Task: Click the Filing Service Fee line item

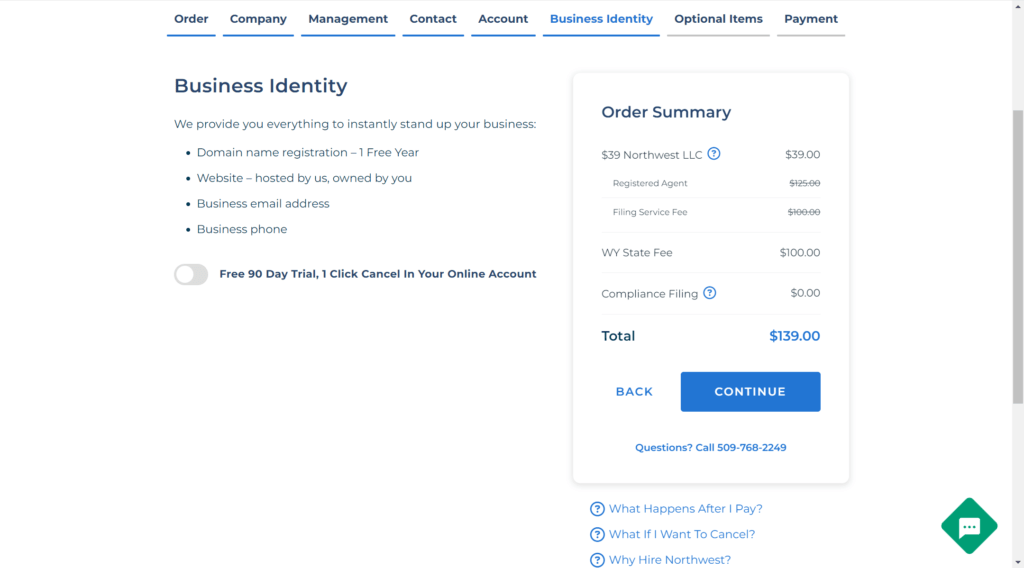Action: pos(650,212)
